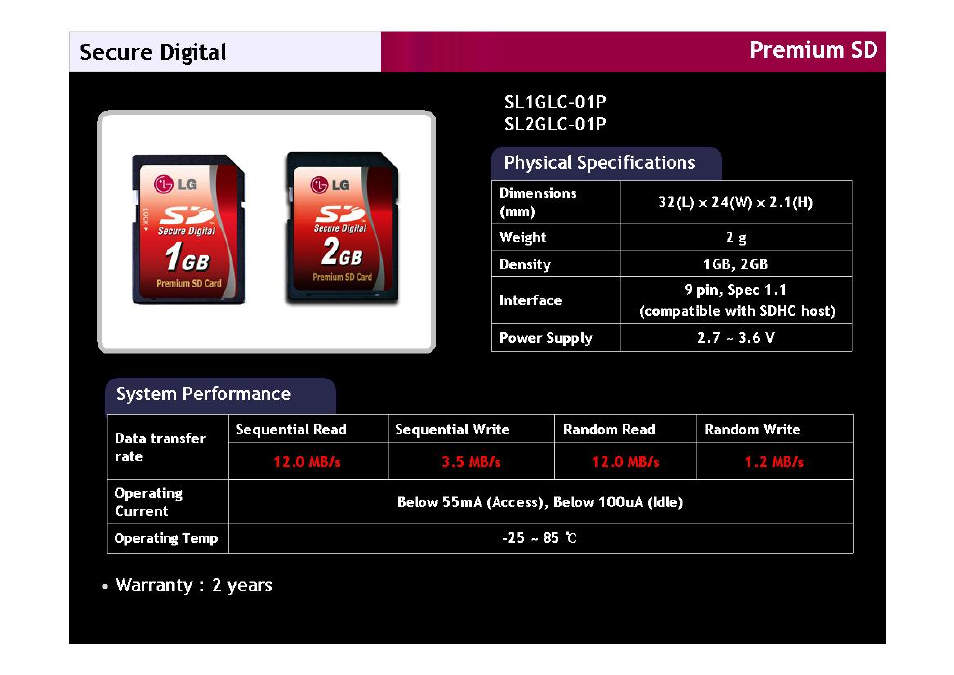Click the 1.2 MB/s value
This screenshot has height=675, width=954.
[774, 462]
